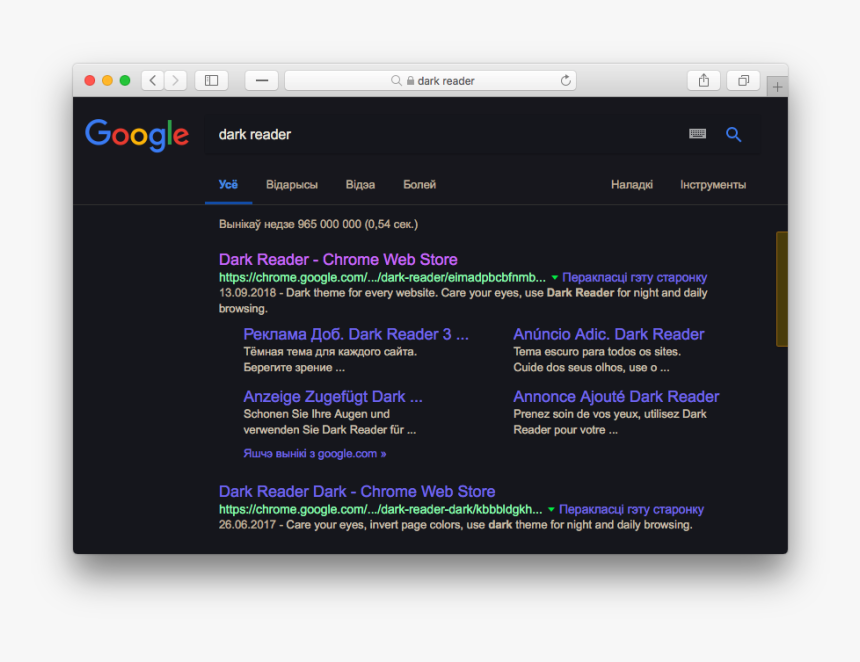The width and height of the screenshot is (860, 662).
Task: Click the Safari address bar field
Action: click(431, 81)
